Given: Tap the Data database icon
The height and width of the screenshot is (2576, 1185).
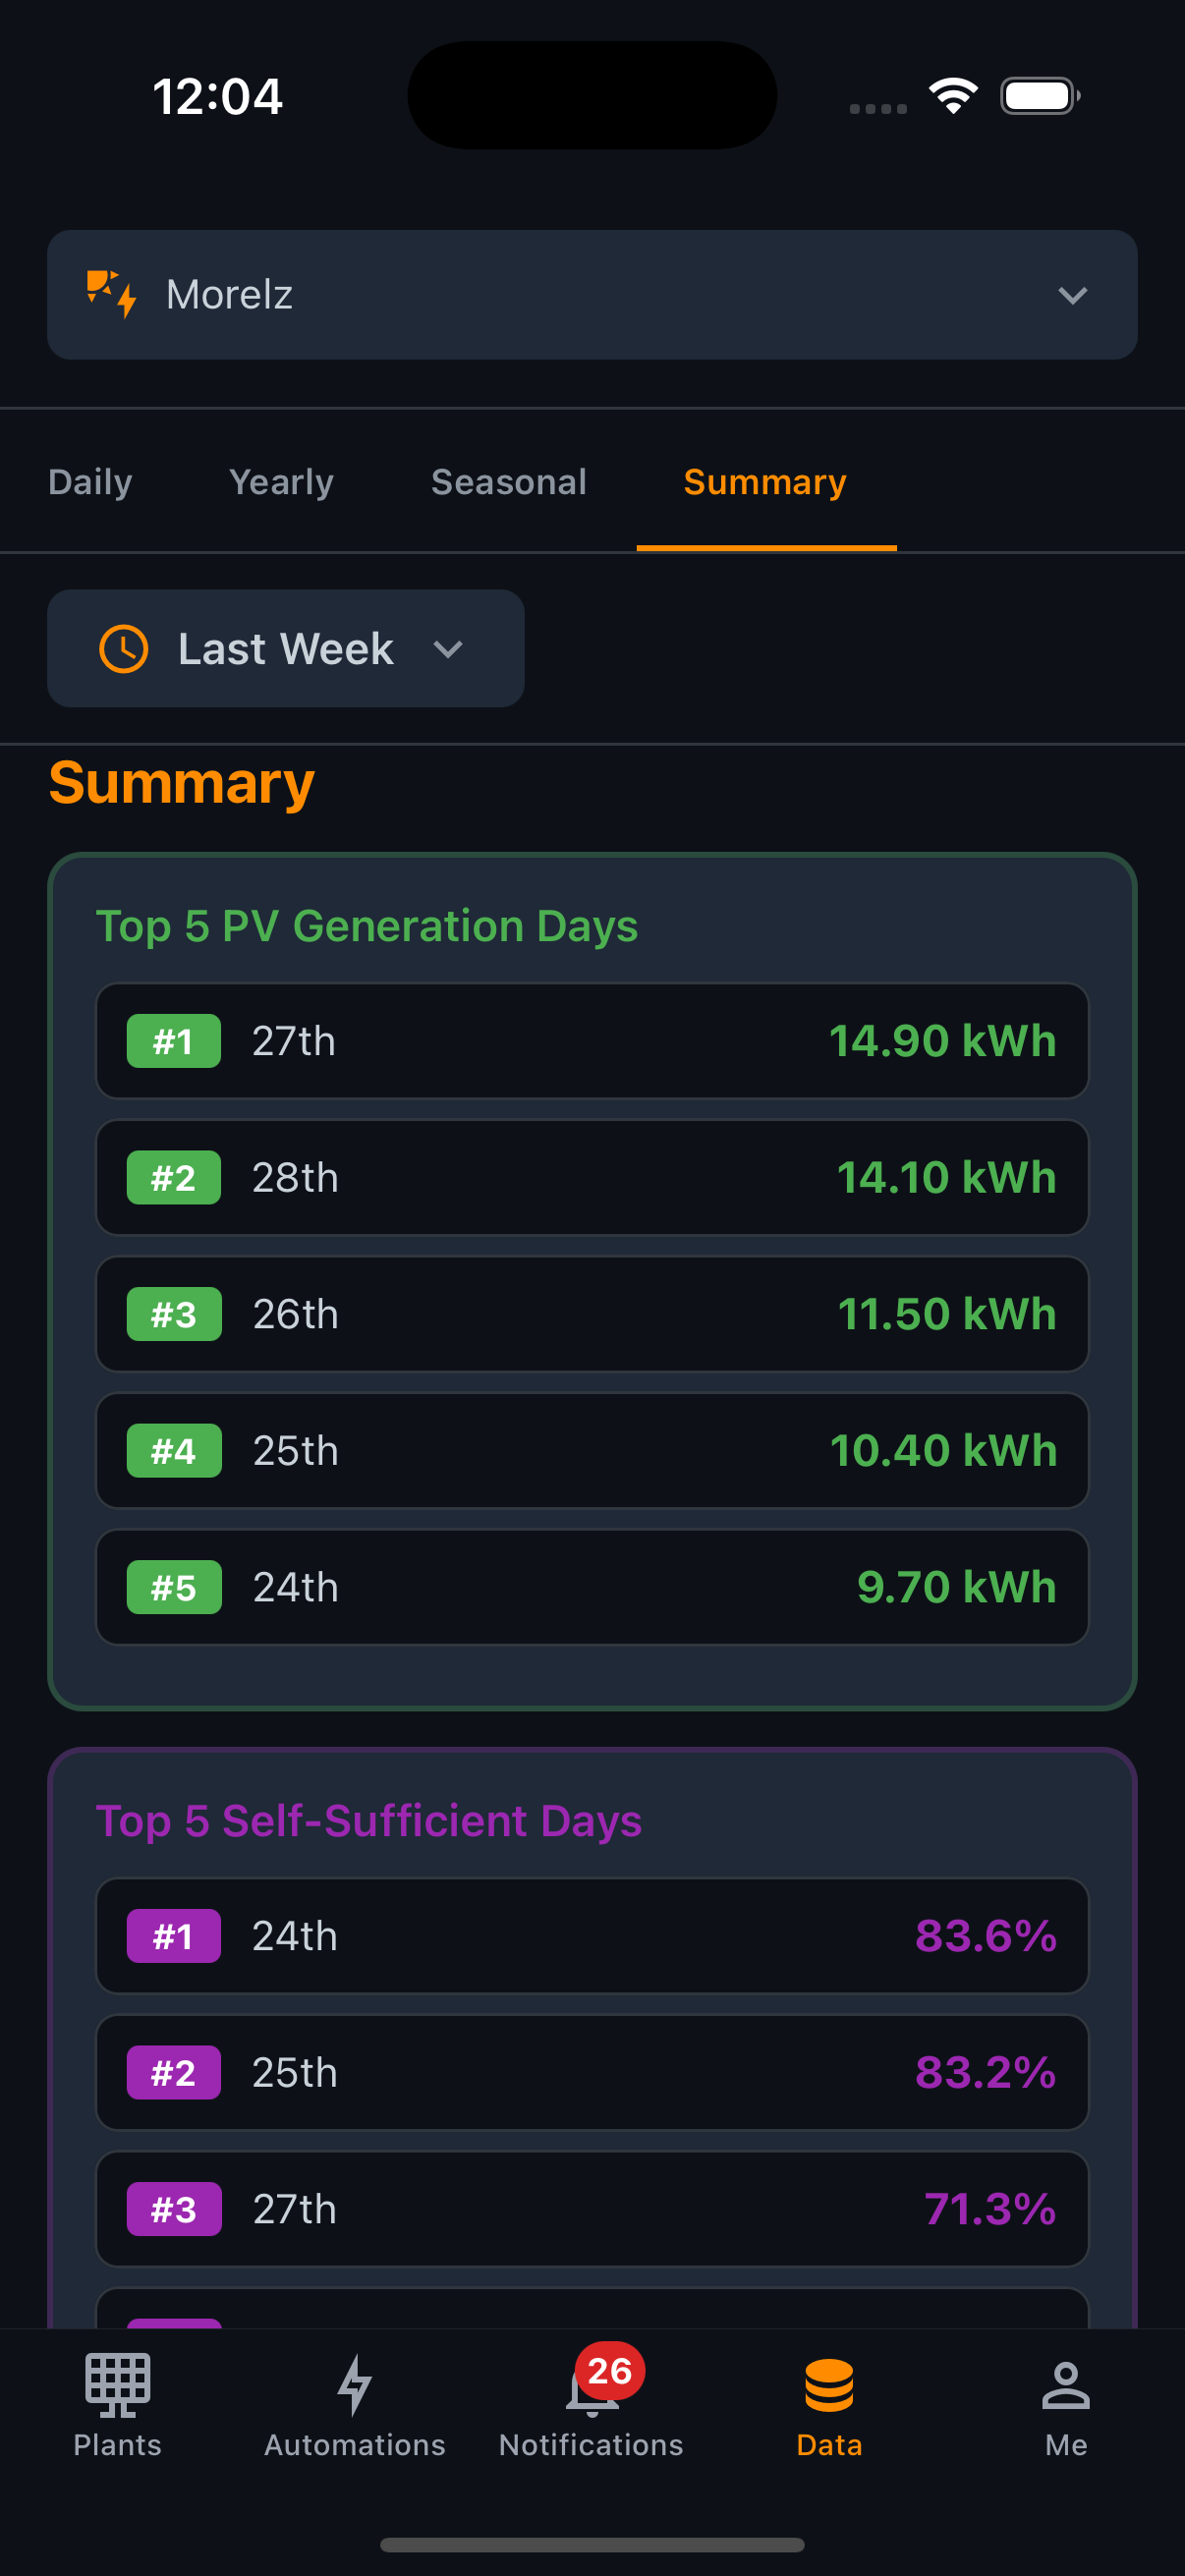Looking at the screenshot, I should 829,2386.
